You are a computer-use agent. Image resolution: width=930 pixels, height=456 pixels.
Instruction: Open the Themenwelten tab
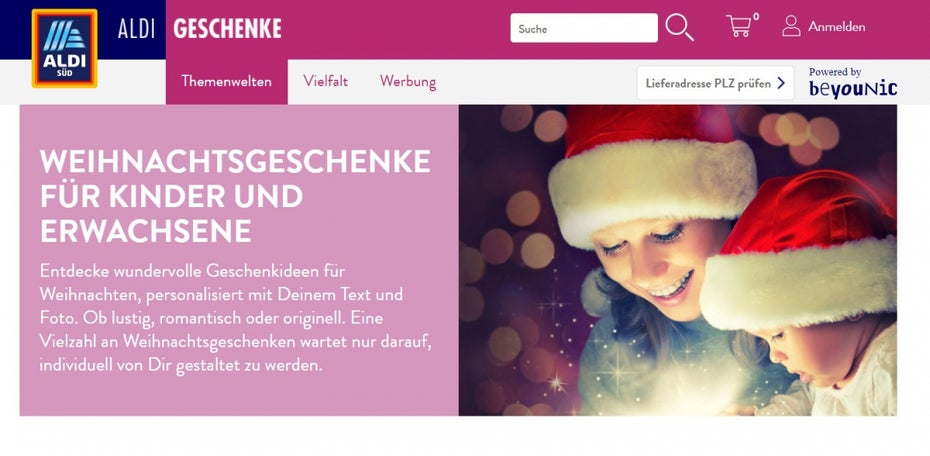tap(227, 81)
